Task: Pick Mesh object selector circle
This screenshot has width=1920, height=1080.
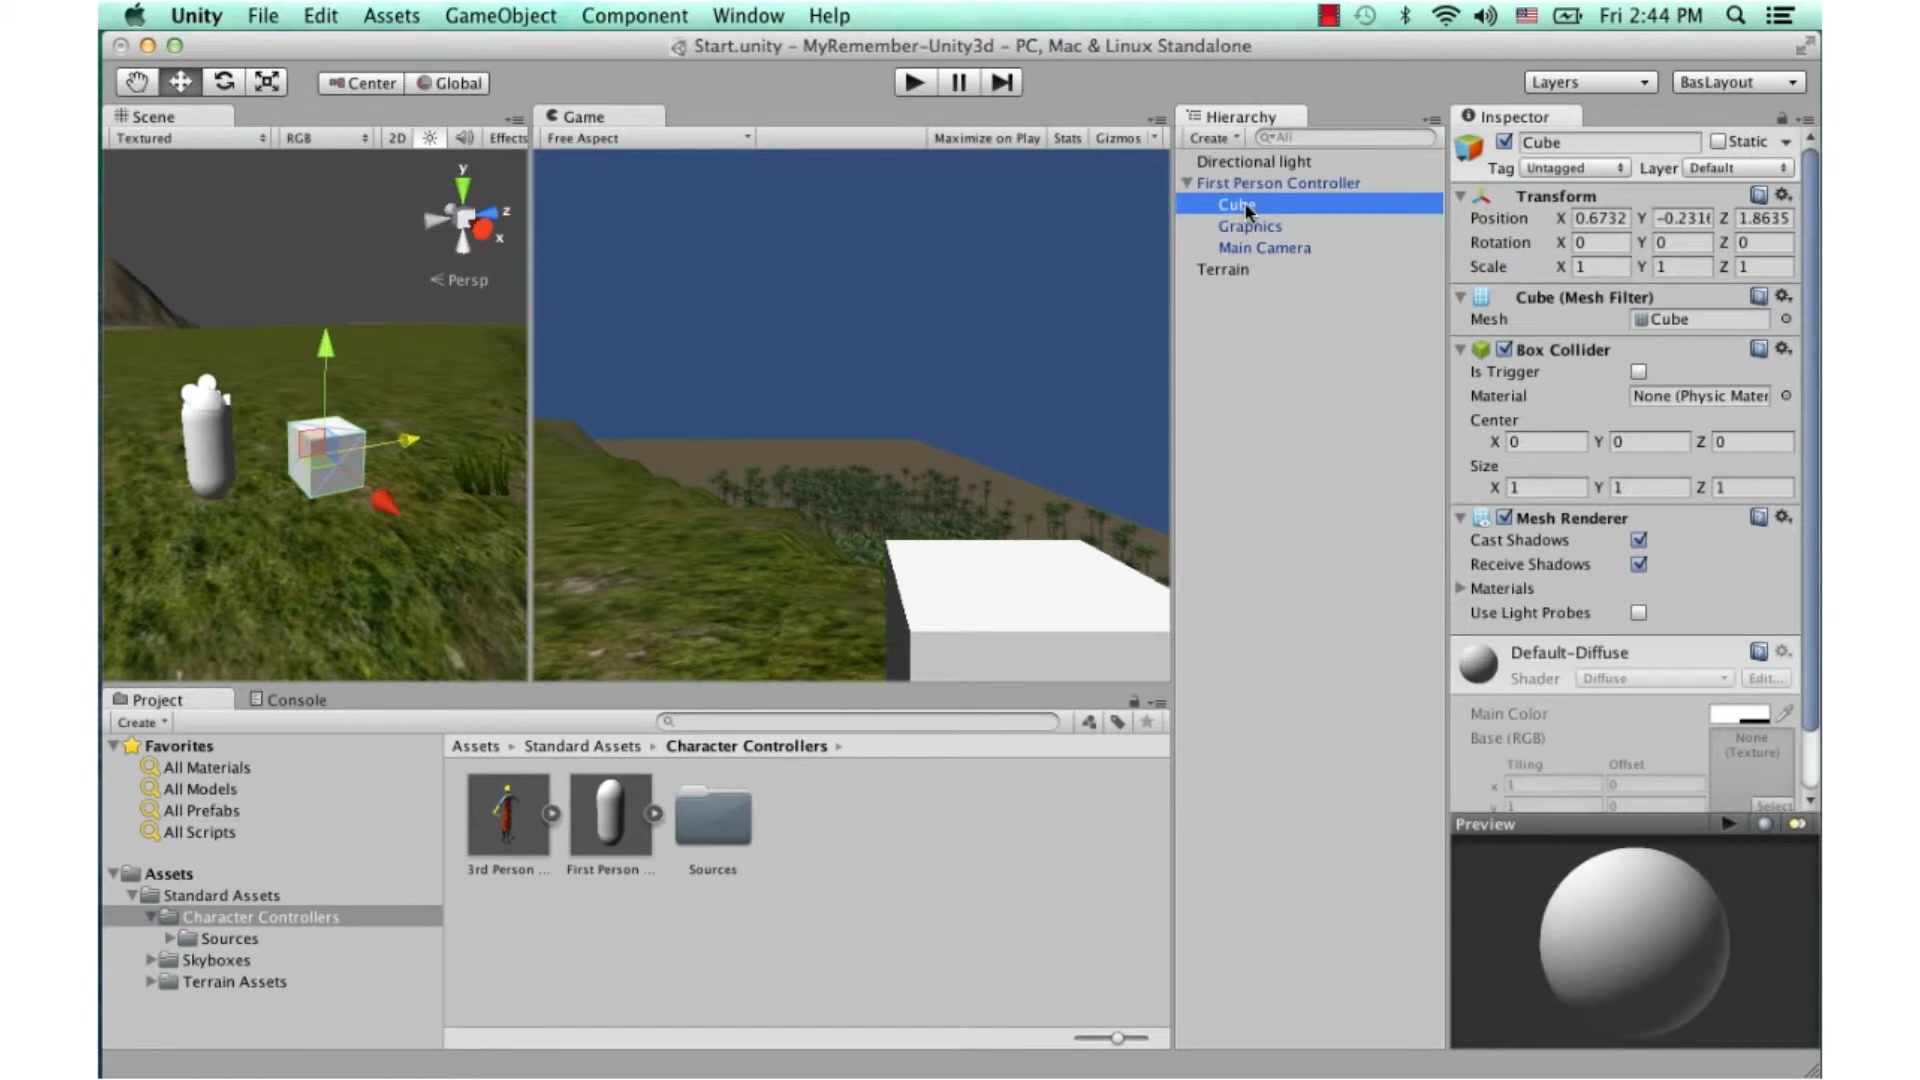Action: click(x=1786, y=319)
